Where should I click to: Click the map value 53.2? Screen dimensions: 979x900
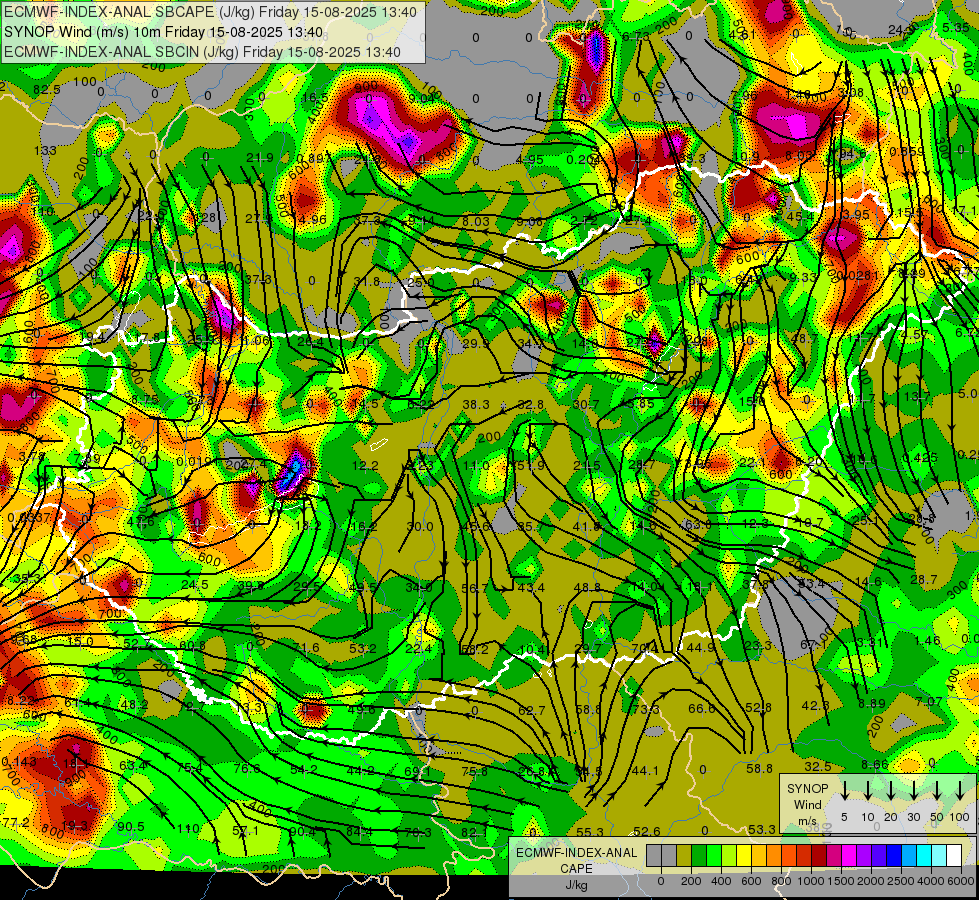(x=362, y=649)
